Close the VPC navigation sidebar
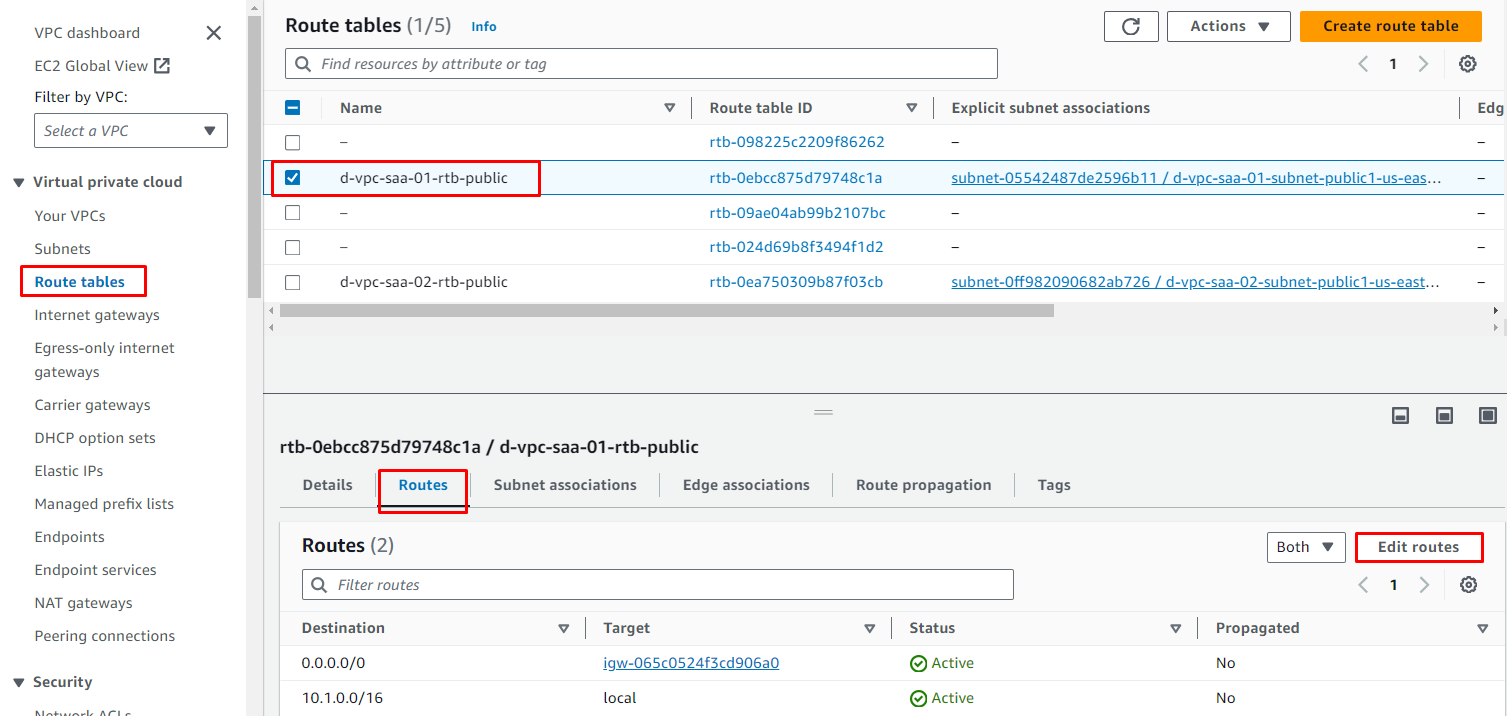 coord(213,33)
